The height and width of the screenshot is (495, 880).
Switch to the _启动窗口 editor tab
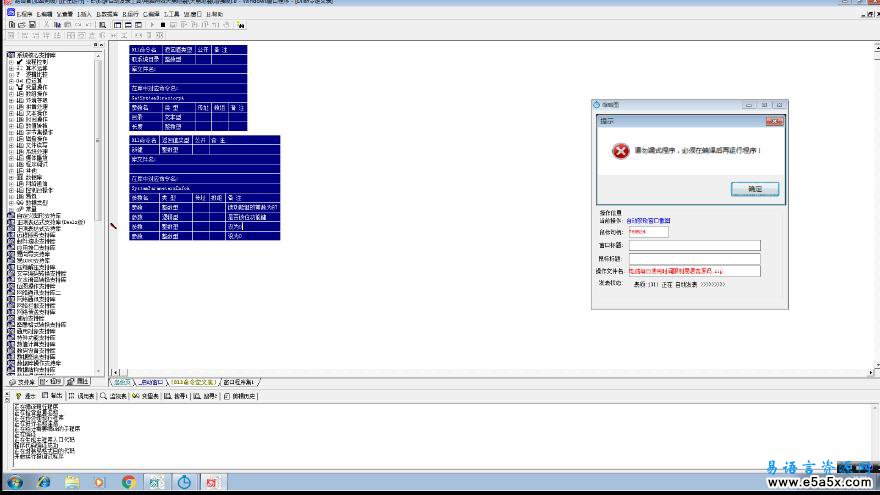150,382
